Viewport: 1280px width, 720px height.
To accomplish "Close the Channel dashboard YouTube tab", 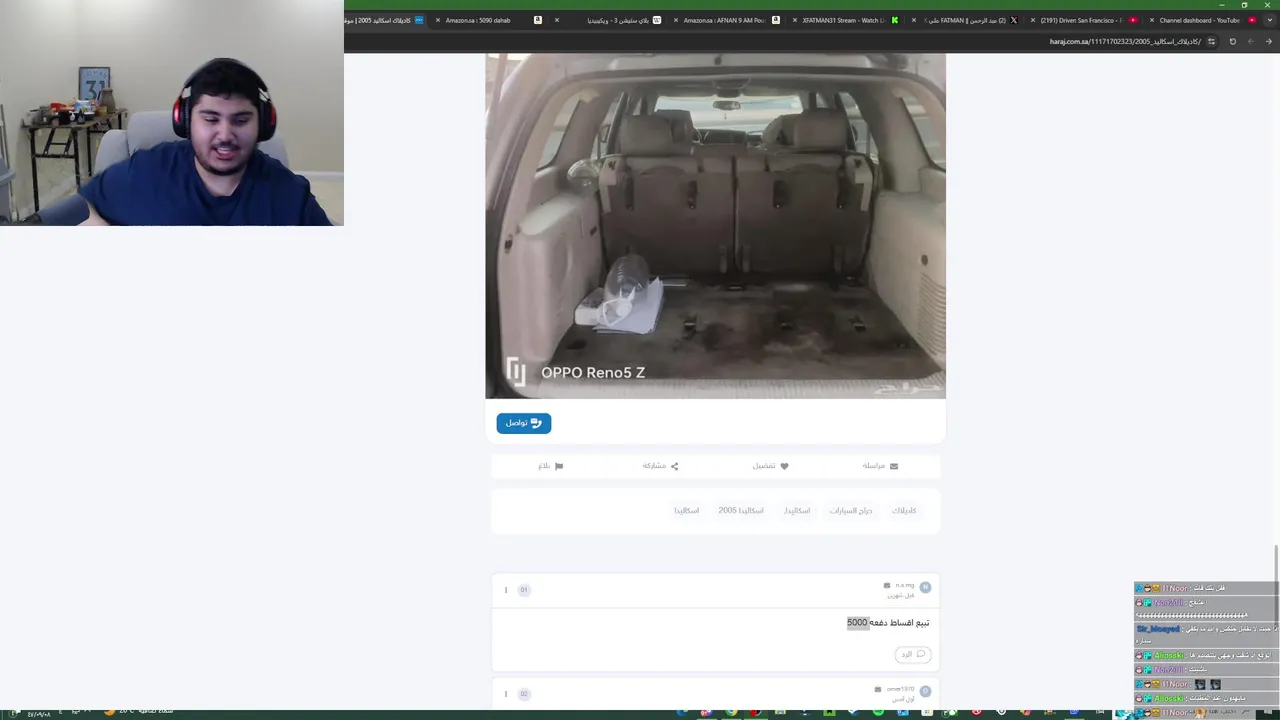I will (x=1151, y=20).
